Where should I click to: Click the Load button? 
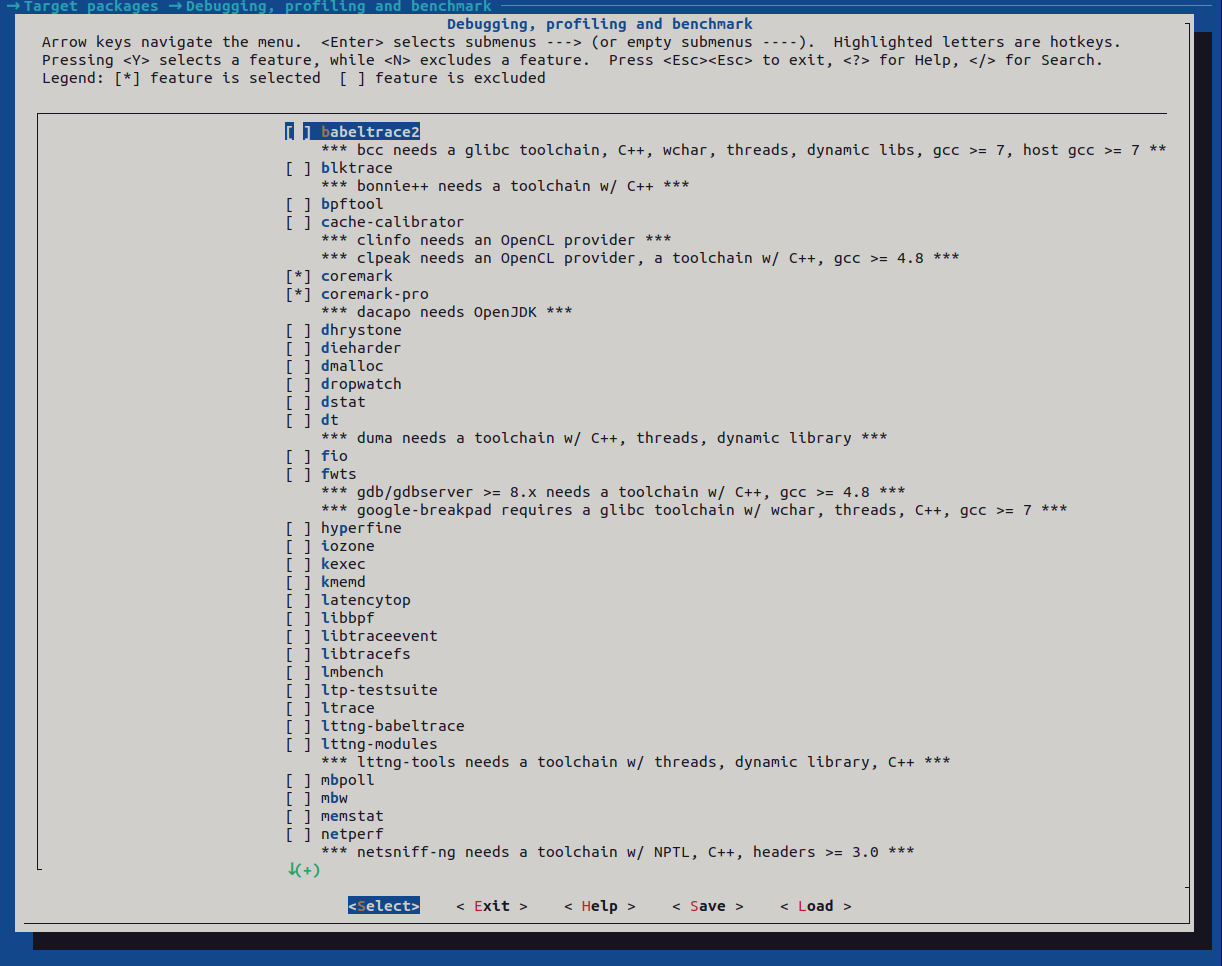815,906
